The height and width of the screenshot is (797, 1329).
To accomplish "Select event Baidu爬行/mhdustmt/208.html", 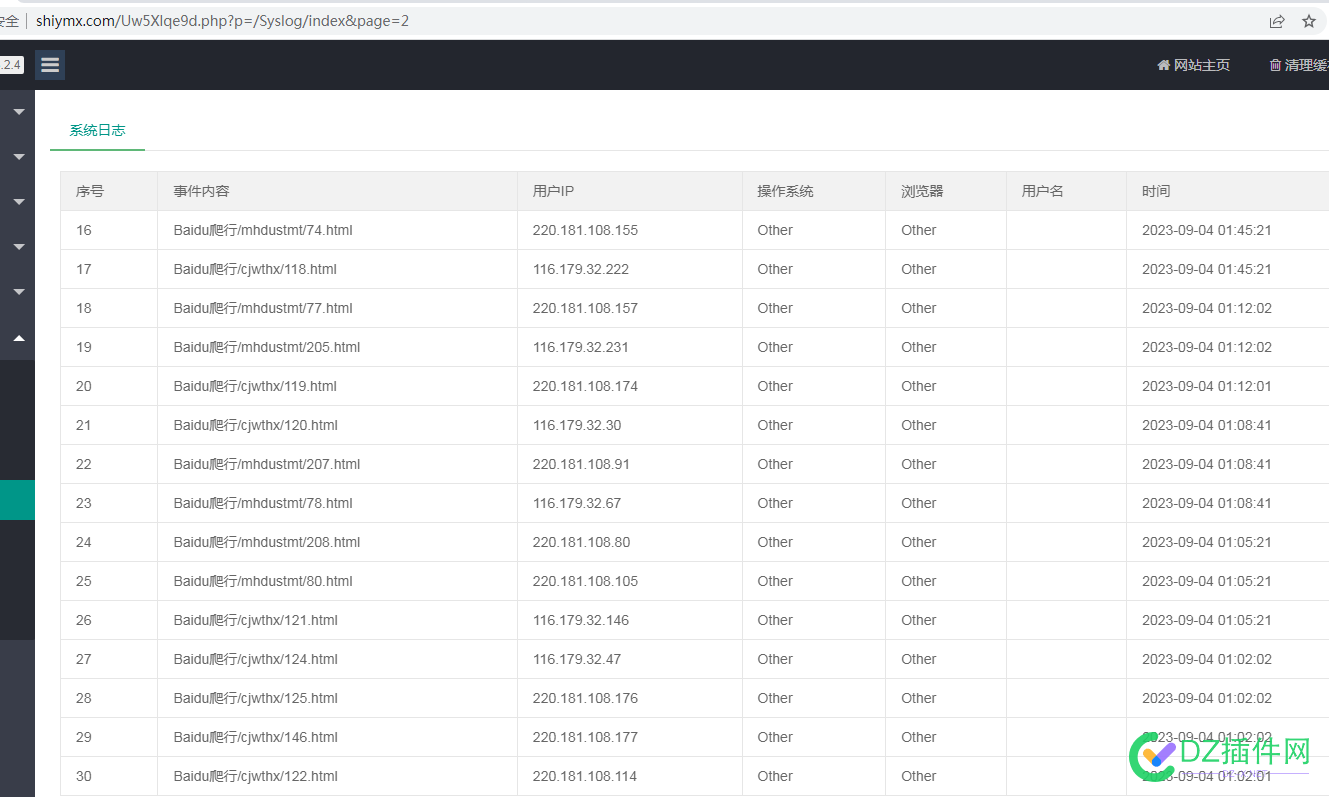I will click(x=267, y=542).
